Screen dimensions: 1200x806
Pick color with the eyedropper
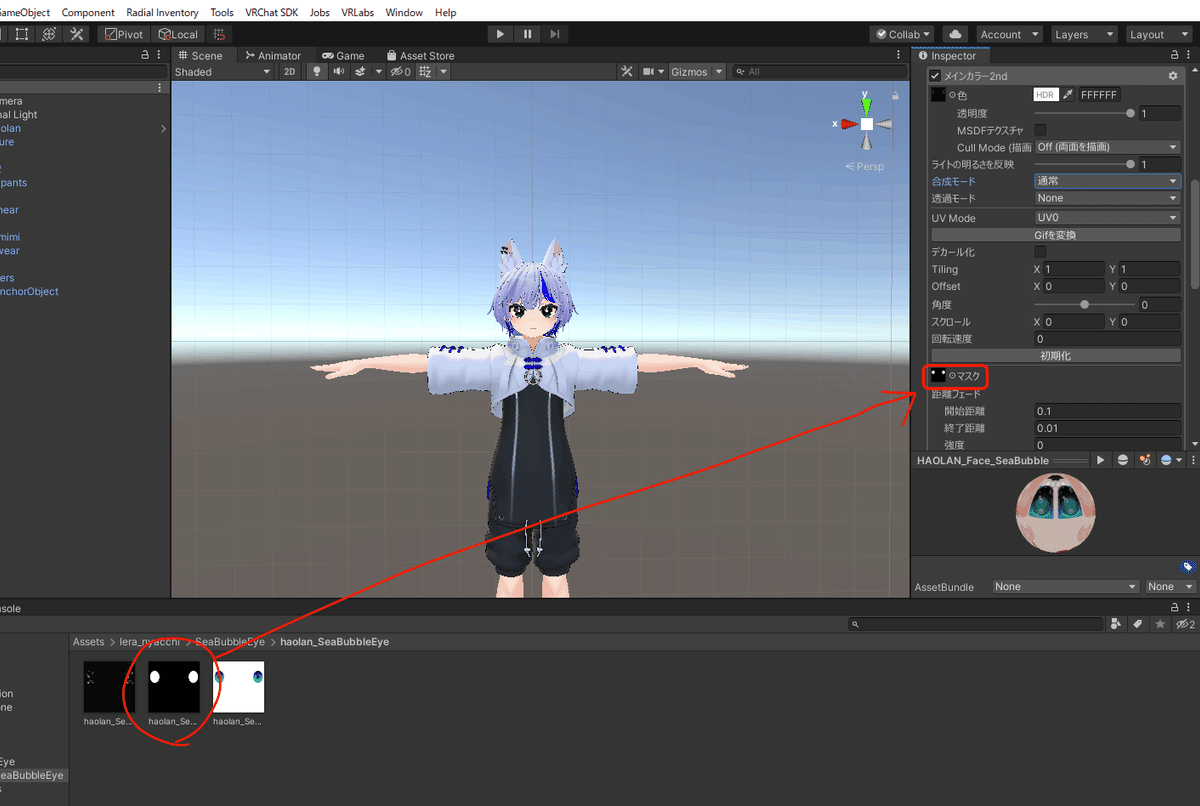[x=1067, y=94]
